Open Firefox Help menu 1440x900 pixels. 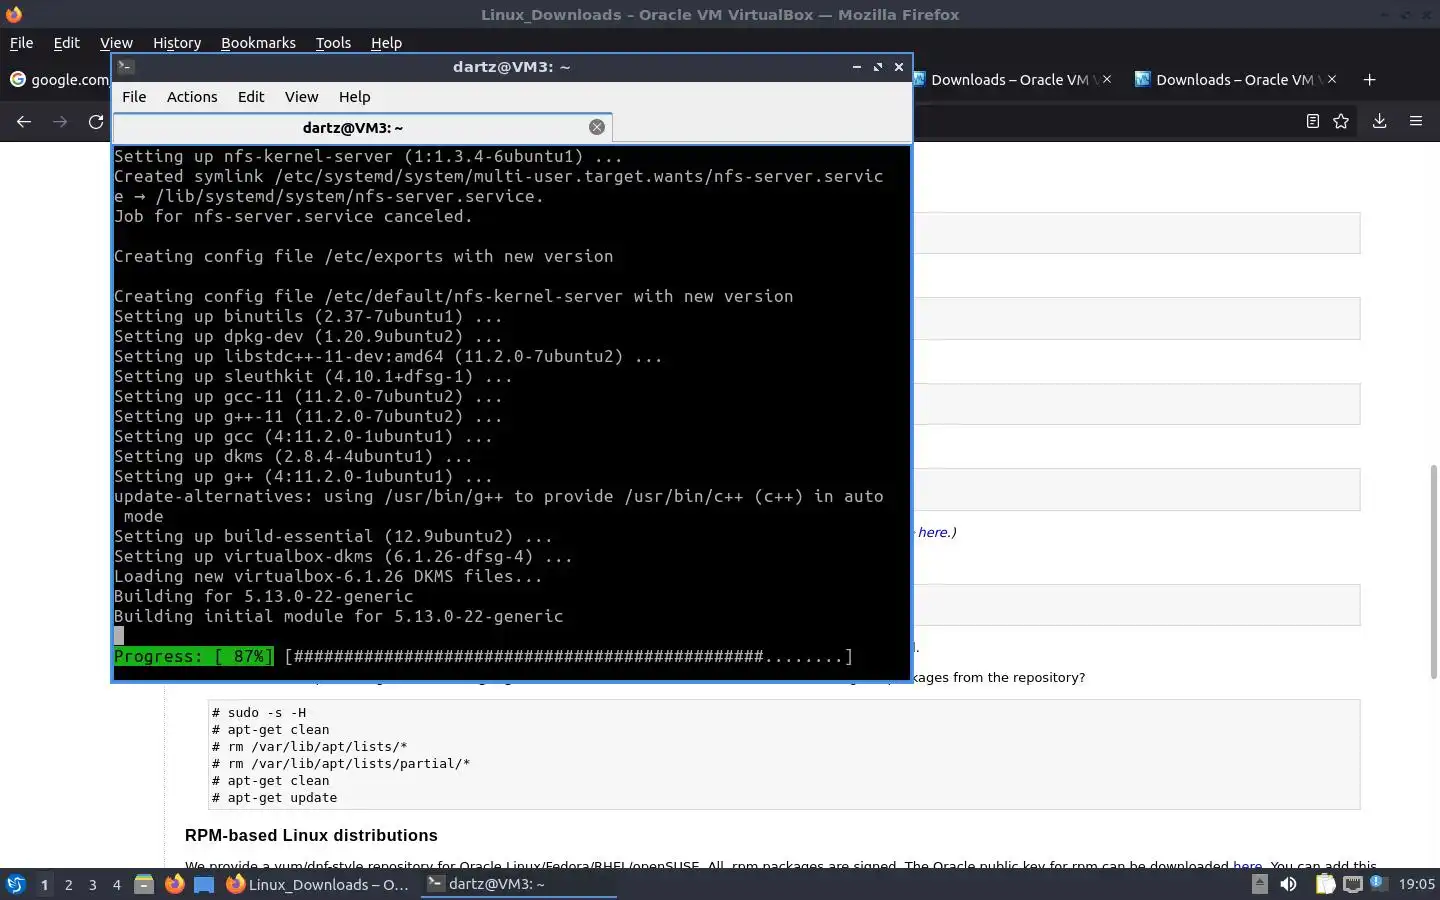coord(386,43)
